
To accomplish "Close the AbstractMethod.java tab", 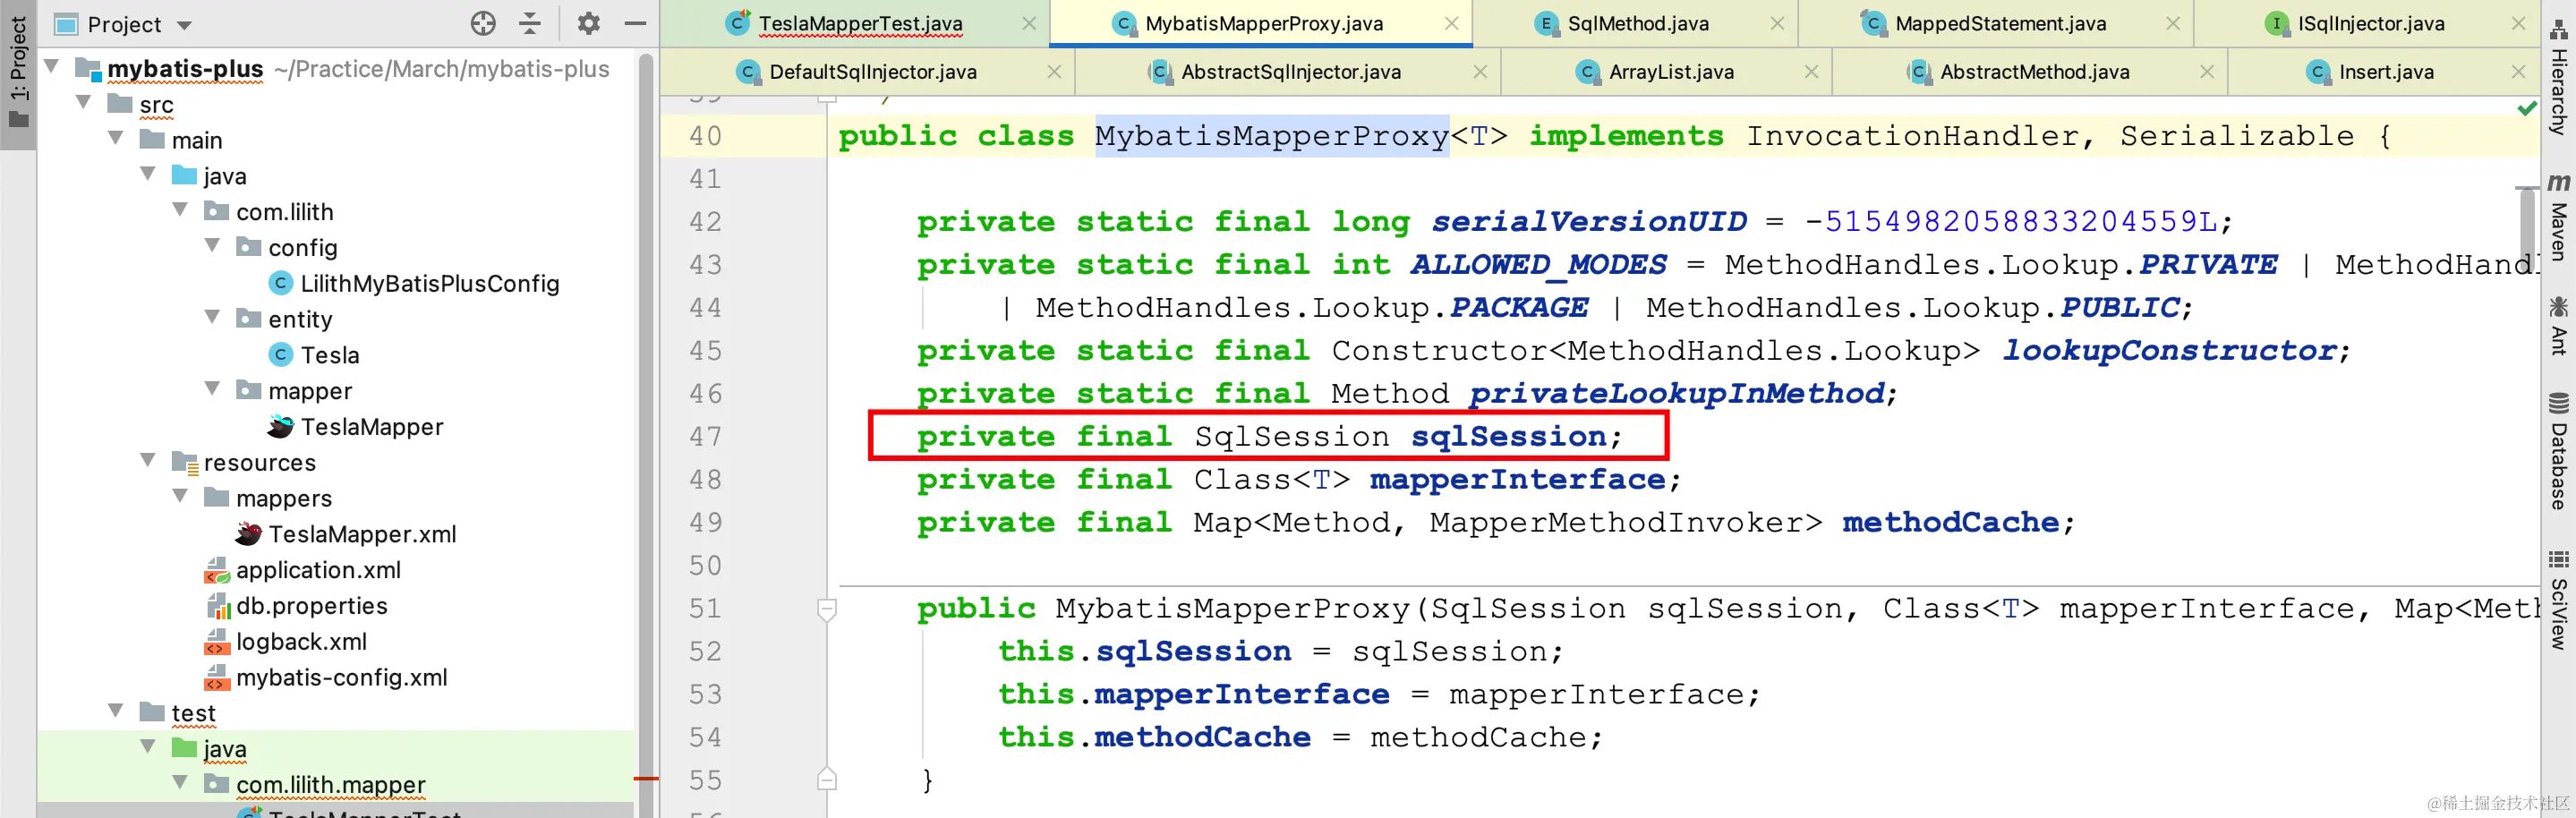I will click(x=2207, y=72).
